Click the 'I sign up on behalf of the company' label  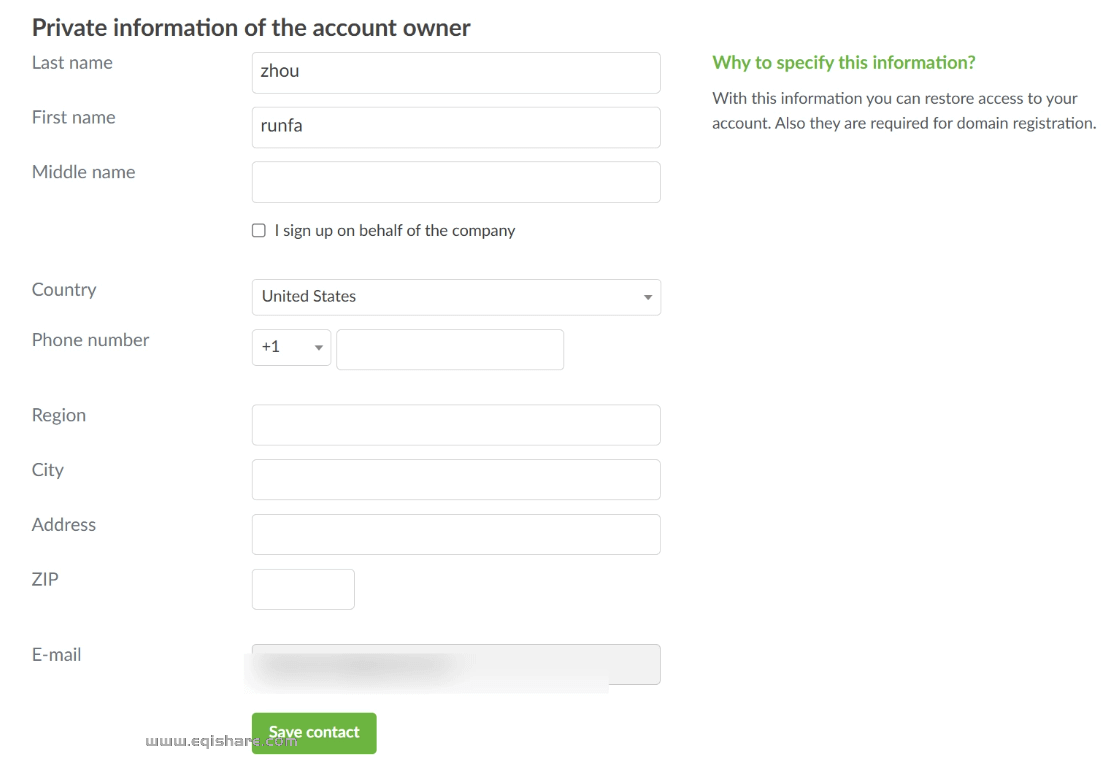394,231
